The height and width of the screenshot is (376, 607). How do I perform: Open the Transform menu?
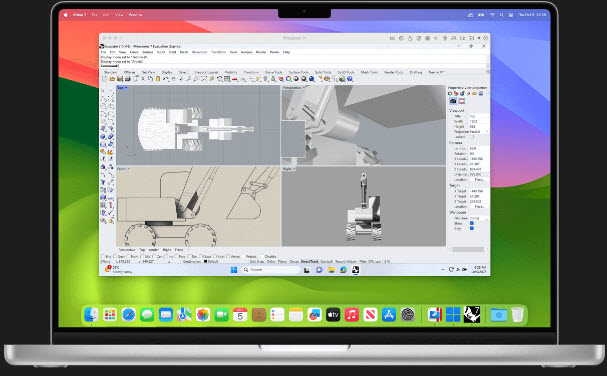(218, 52)
